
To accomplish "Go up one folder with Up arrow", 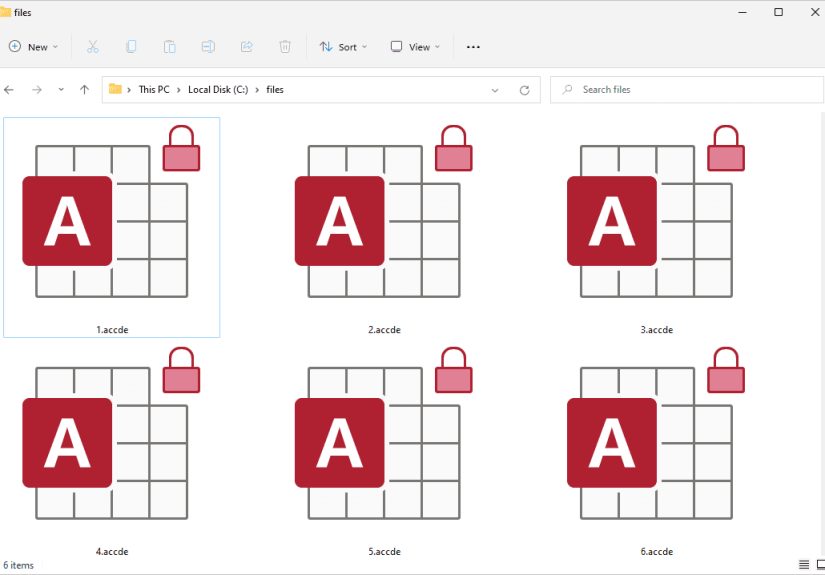I will (x=84, y=90).
